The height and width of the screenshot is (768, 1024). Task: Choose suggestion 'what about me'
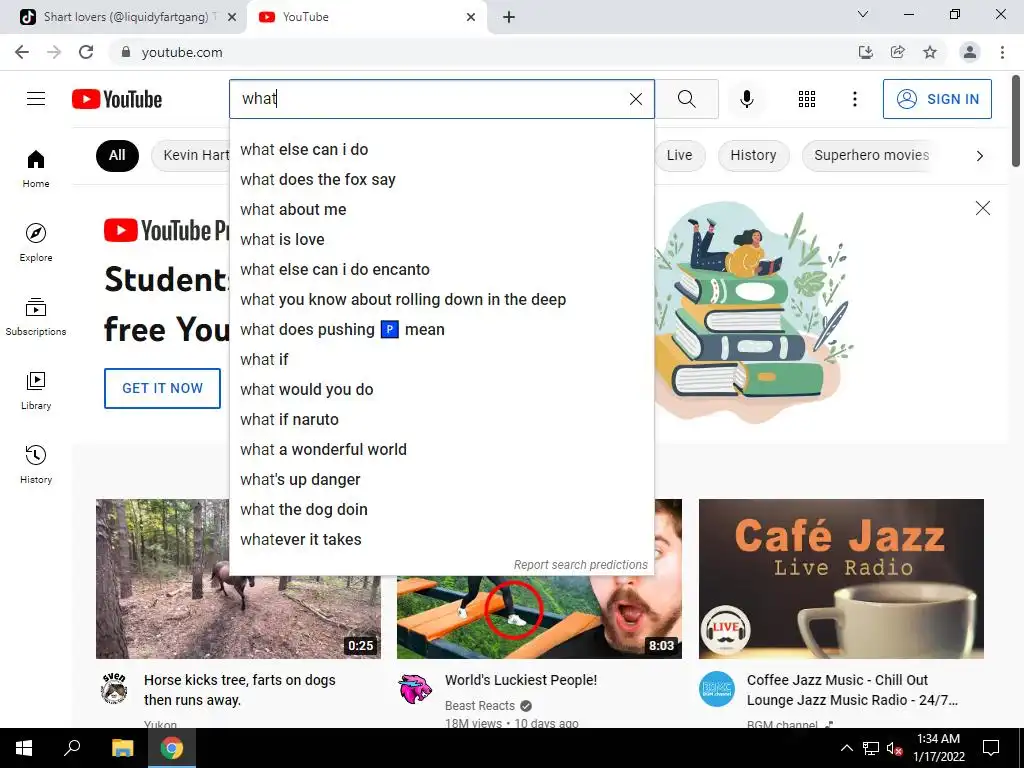pyautogui.click(x=441, y=210)
